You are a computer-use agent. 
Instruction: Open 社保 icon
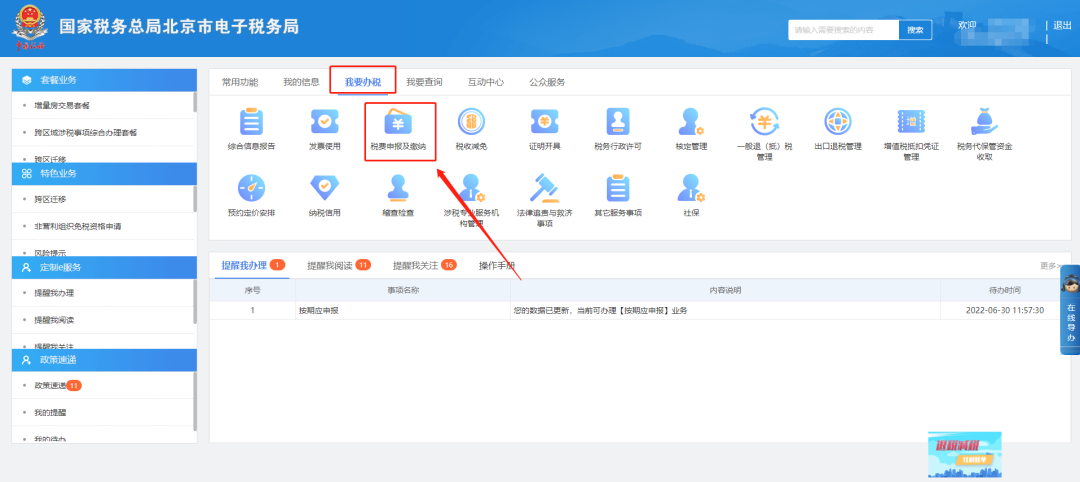691,188
